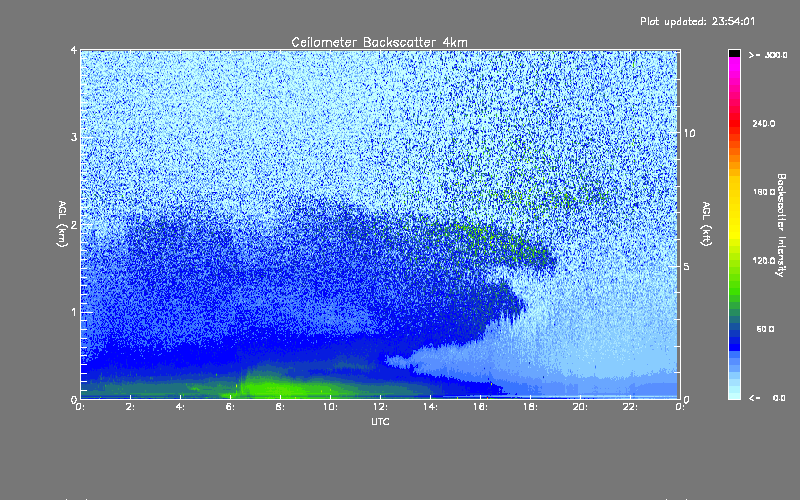
Task: Click the '12:' UTC tick label
Action: pos(380,407)
